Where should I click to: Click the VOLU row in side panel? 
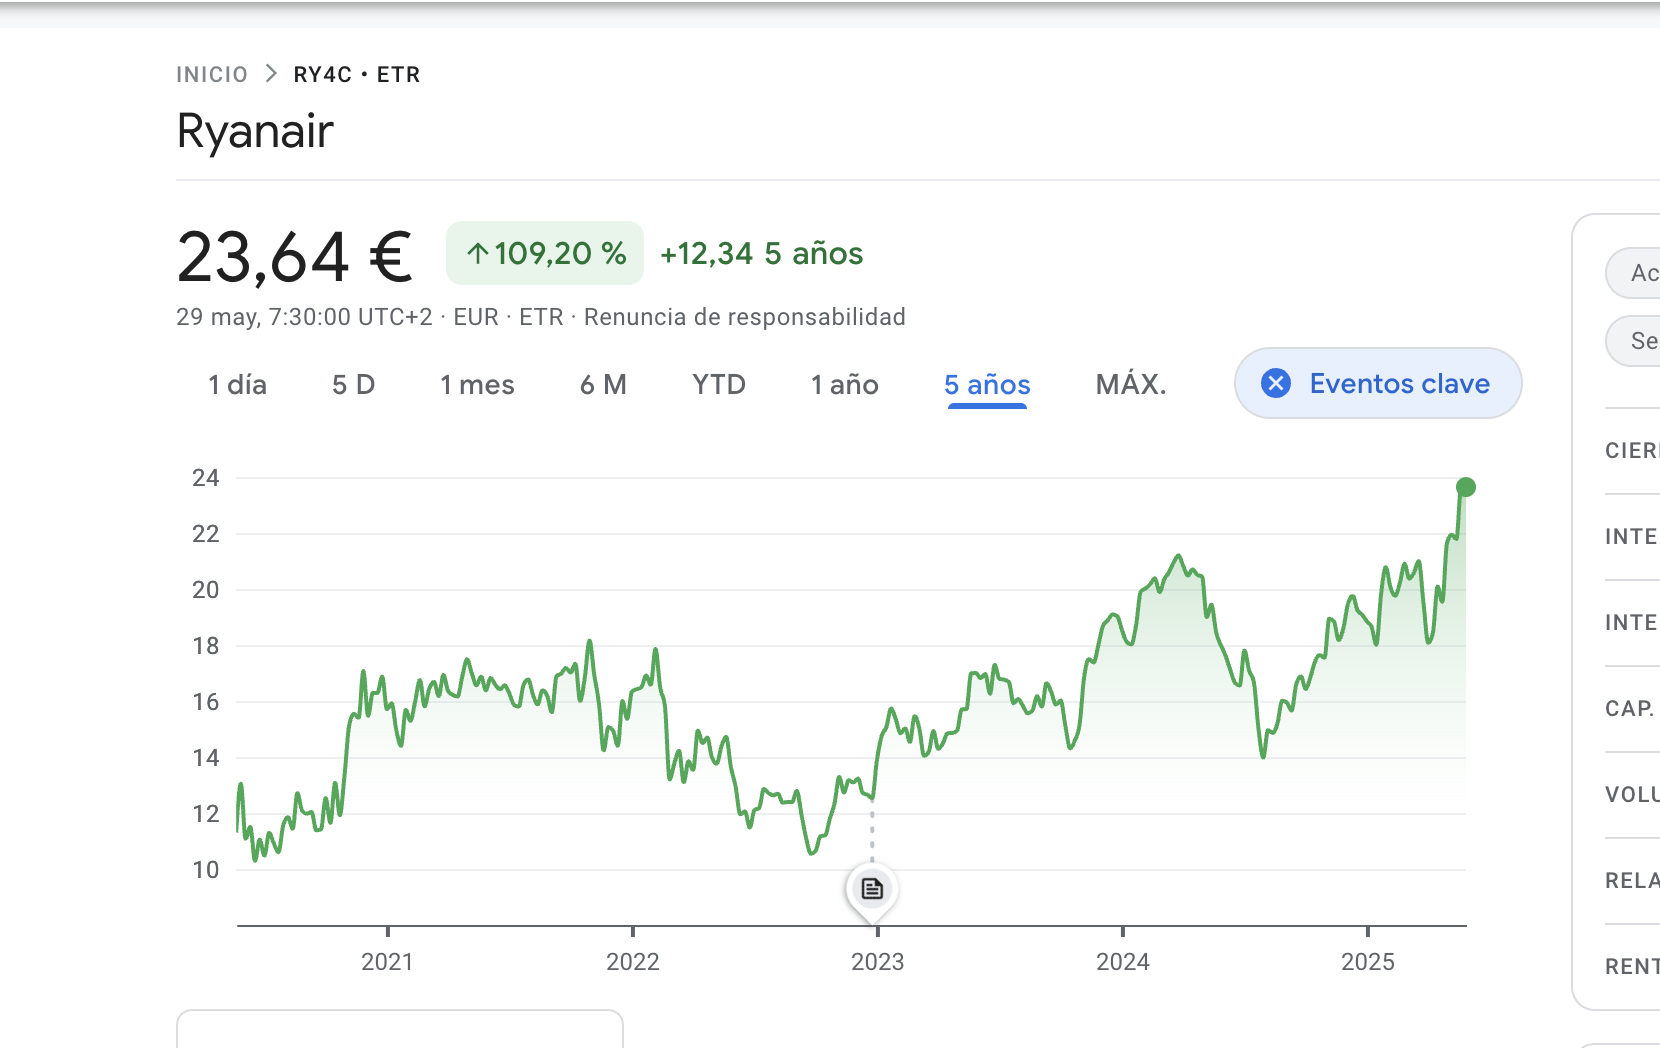(1632, 795)
